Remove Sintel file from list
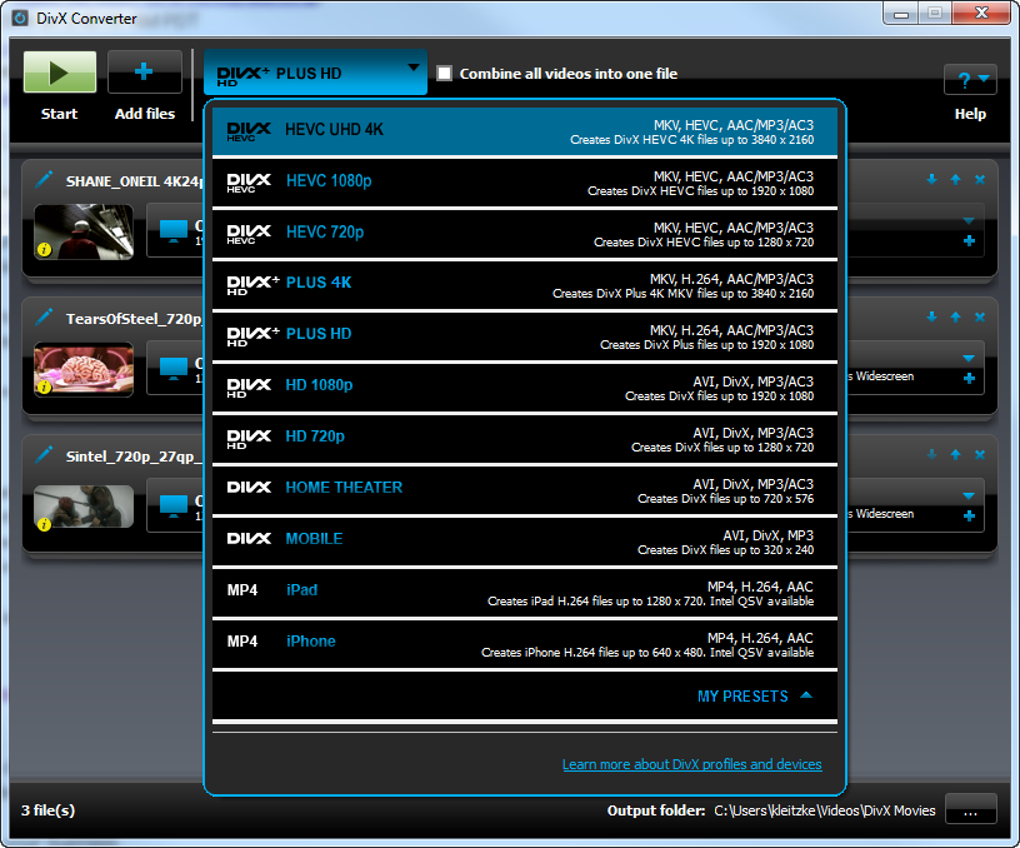The width and height of the screenshot is (1020, 848). point(980,455)
